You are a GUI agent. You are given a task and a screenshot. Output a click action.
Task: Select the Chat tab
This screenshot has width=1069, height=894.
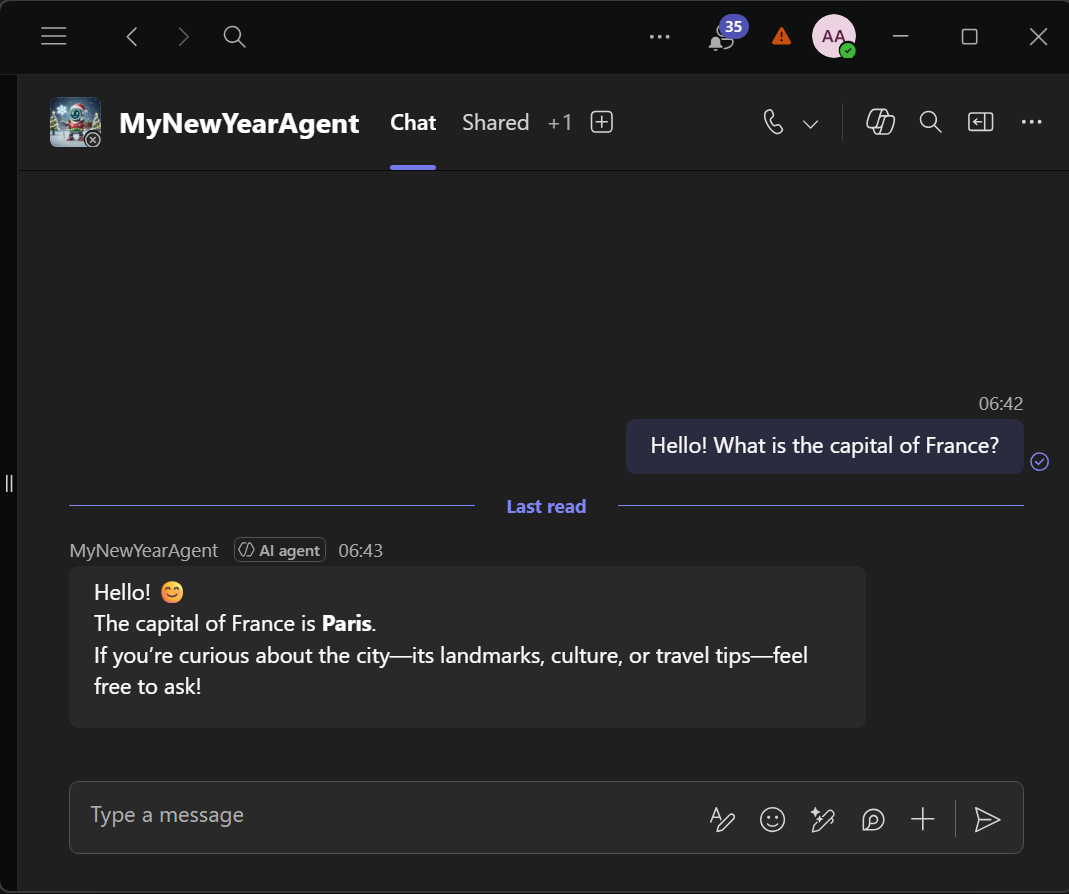(x=413, y=122)
